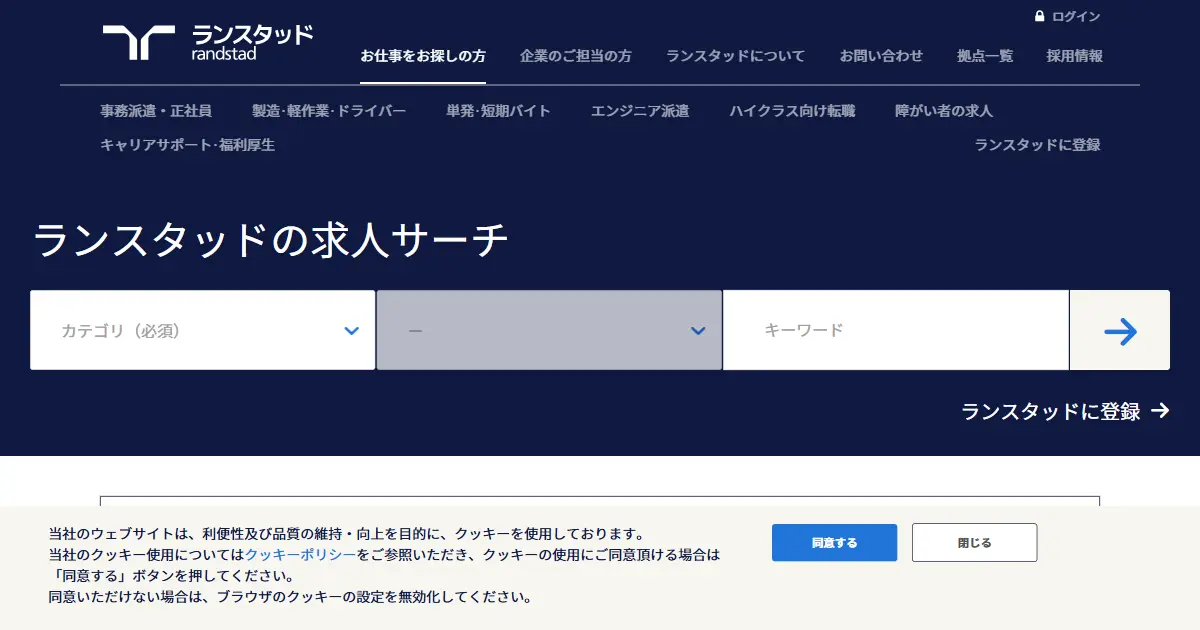This screenshot has height=630, width=1200.
Task: Open 製造・軽作業・ドライバー link
Action: coord(329,111)
